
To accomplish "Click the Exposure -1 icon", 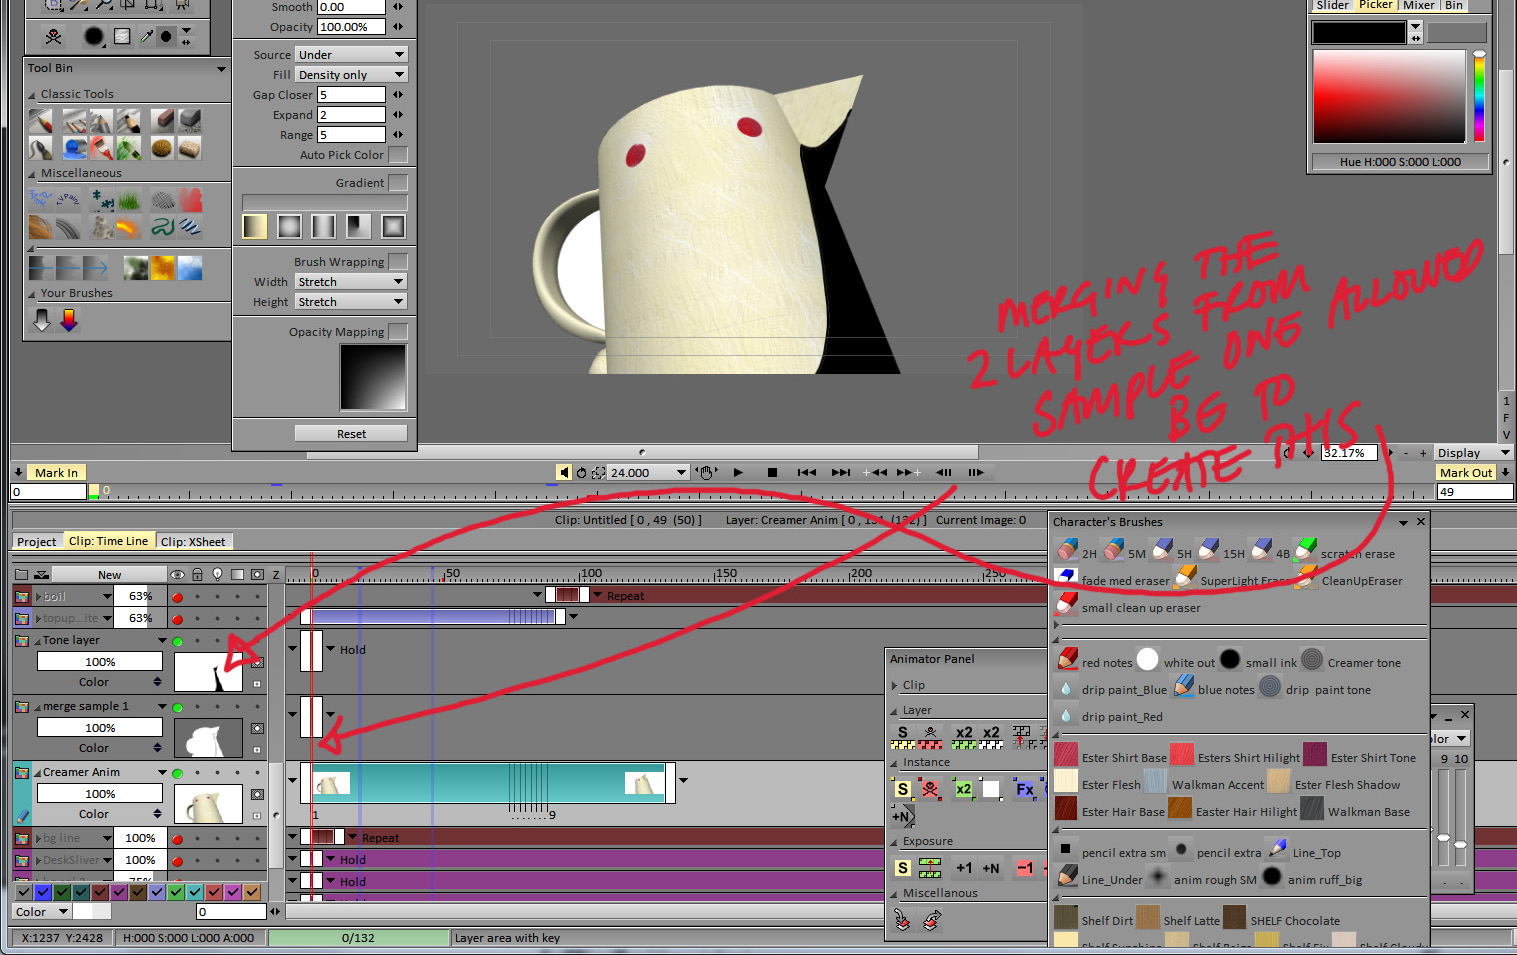I will click(1025, 868).
